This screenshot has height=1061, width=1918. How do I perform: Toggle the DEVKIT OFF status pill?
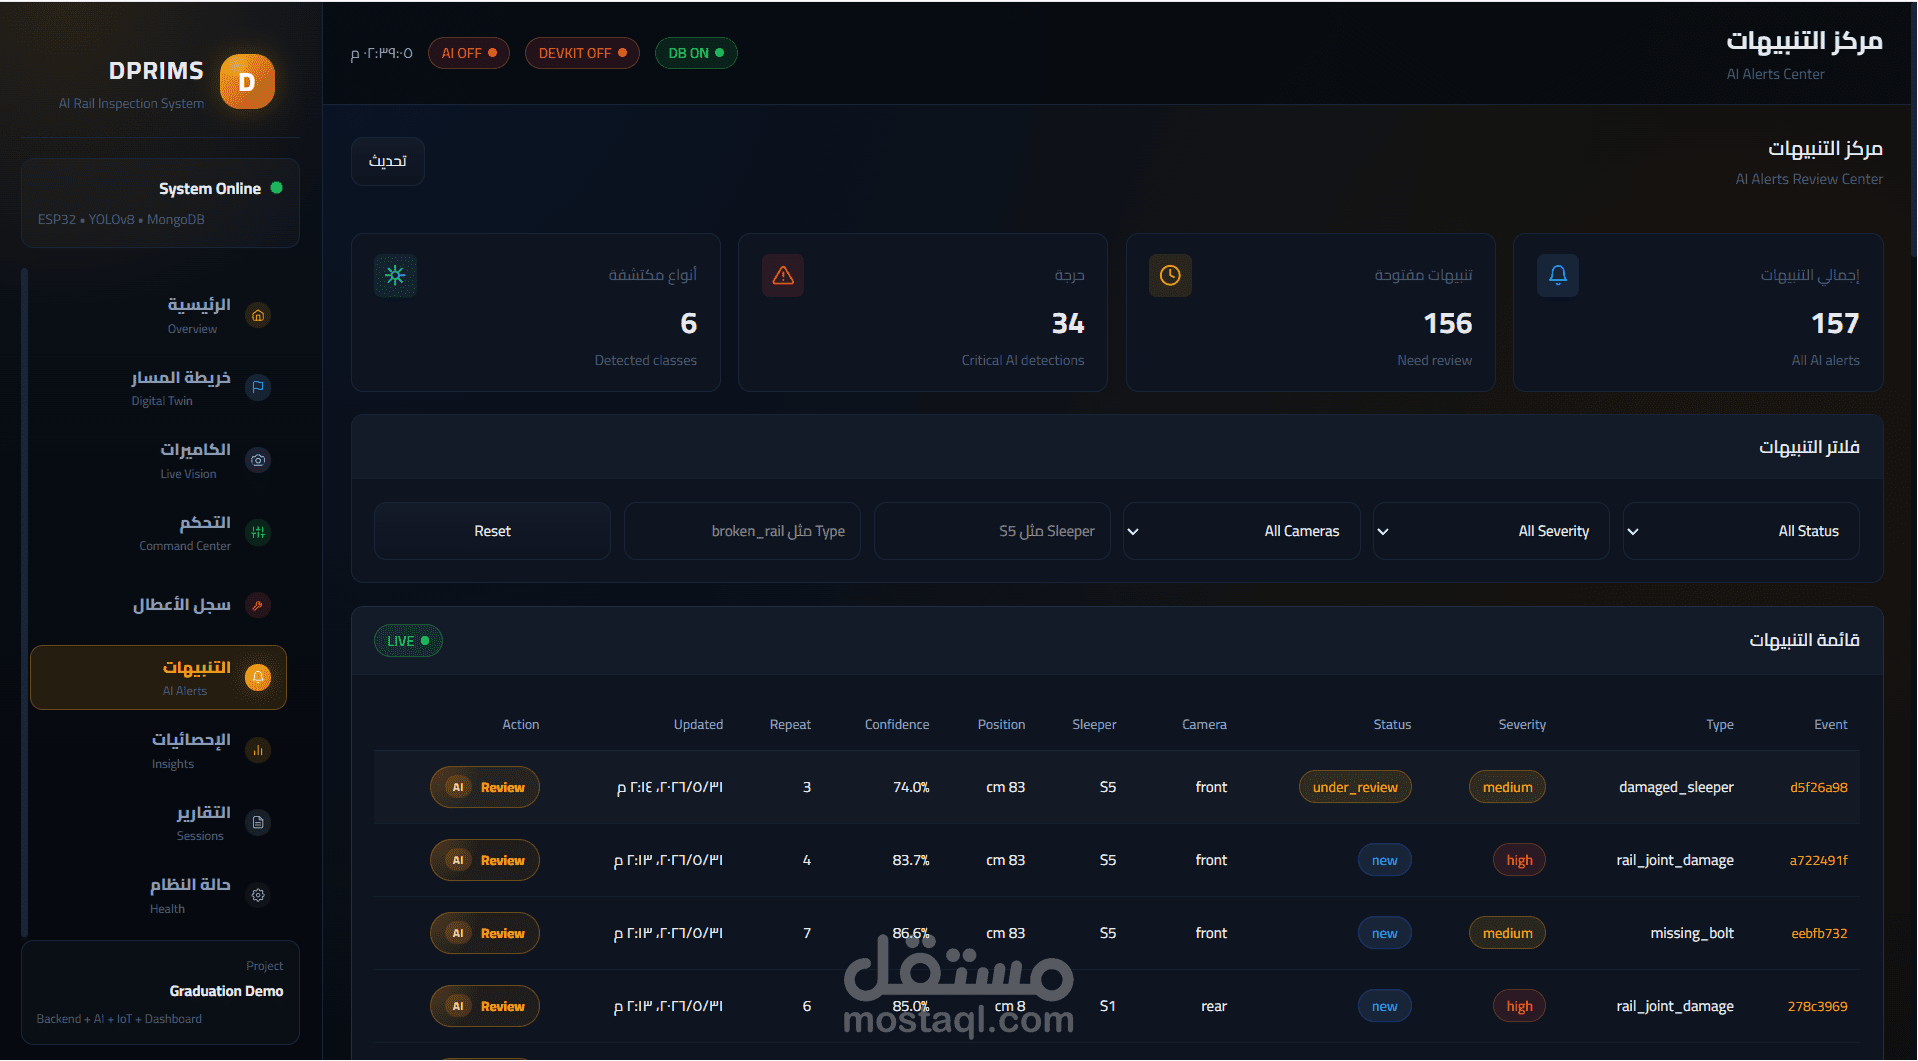582,53
